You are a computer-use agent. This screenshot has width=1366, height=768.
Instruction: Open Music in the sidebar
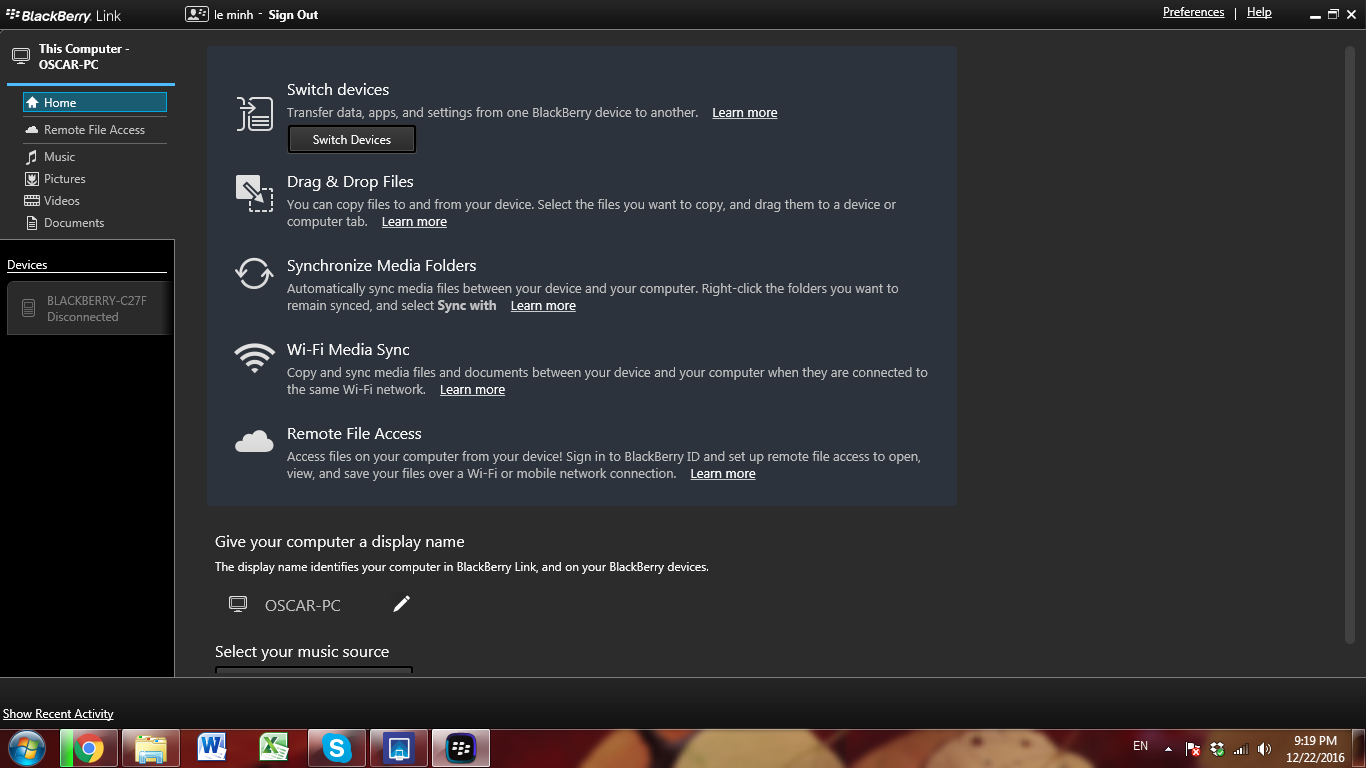coord(59,157)
